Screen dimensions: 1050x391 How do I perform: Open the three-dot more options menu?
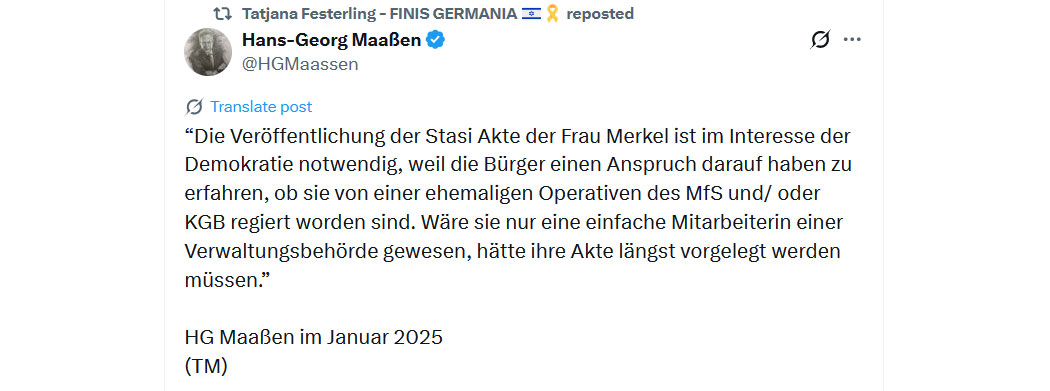[852, 40]
